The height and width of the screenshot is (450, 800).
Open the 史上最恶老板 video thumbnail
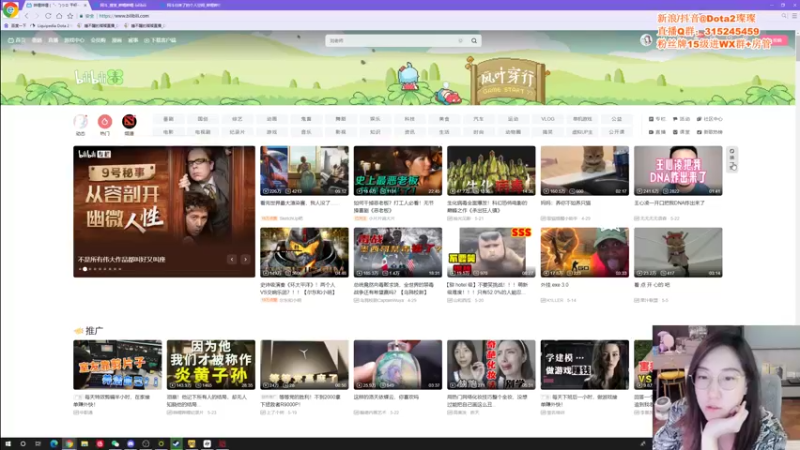tap(398, 170)
